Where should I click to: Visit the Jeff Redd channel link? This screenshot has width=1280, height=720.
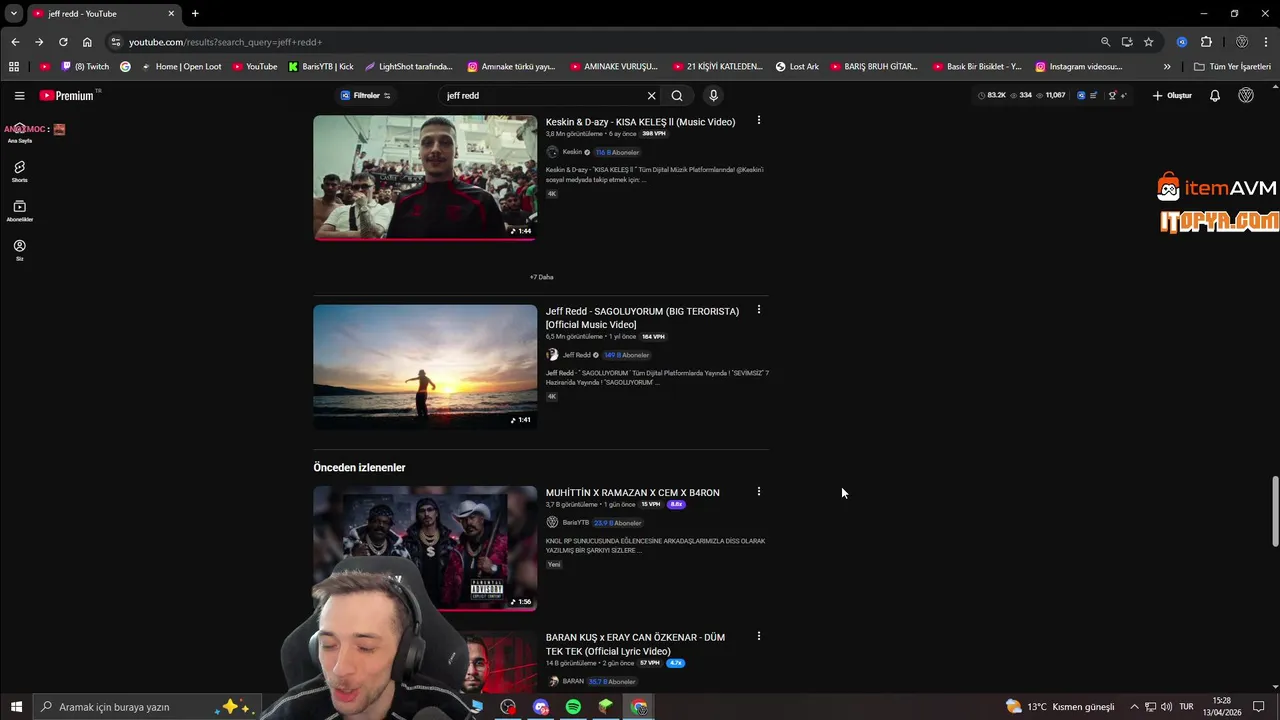point(577,355)
